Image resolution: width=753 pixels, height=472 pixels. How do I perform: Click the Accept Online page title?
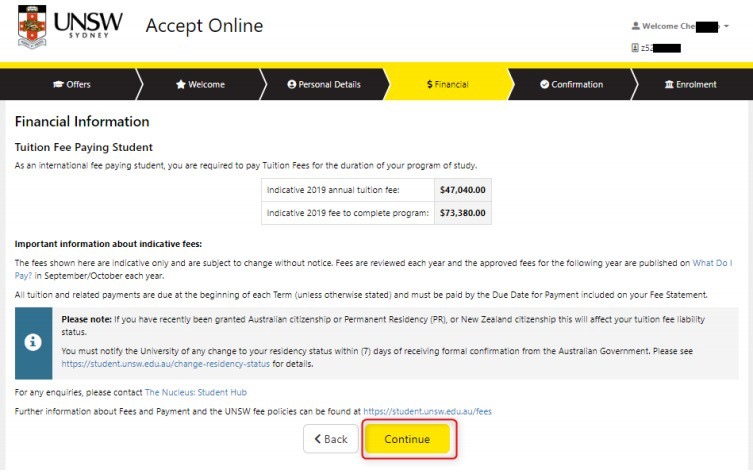tap(204, 26)
